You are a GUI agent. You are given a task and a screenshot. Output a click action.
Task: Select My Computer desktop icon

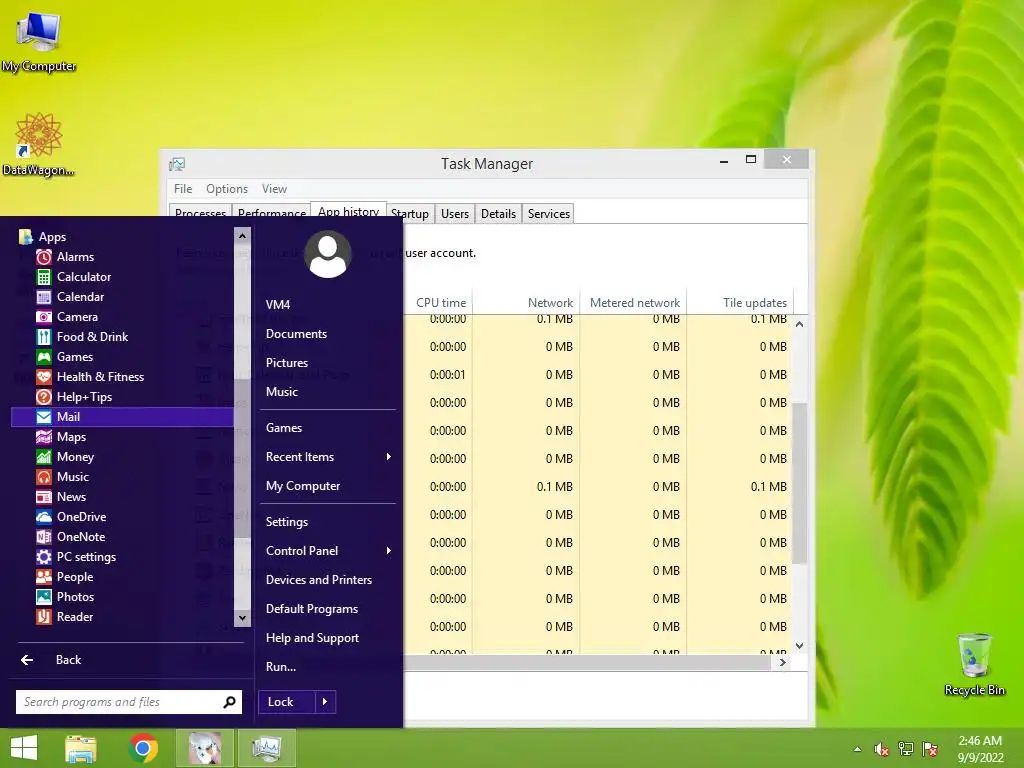tap(39, 40)
